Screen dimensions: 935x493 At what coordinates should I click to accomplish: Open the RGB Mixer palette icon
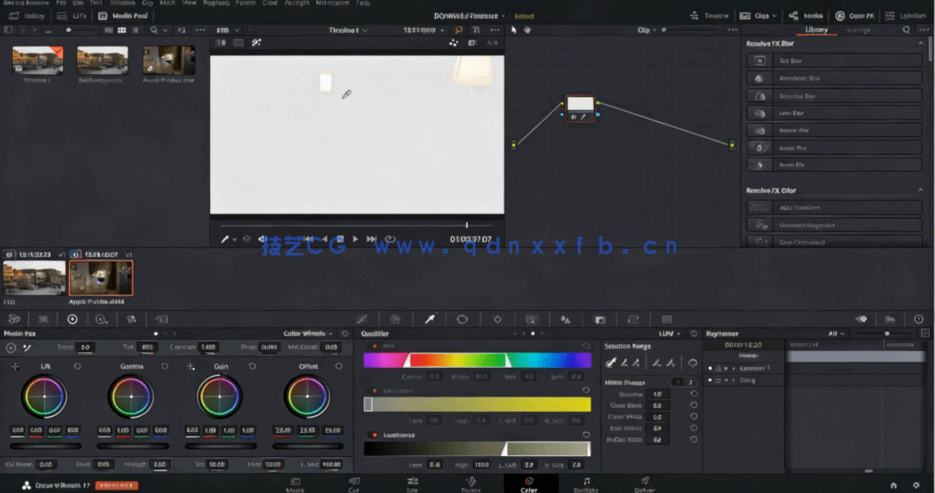coord(131,320)
